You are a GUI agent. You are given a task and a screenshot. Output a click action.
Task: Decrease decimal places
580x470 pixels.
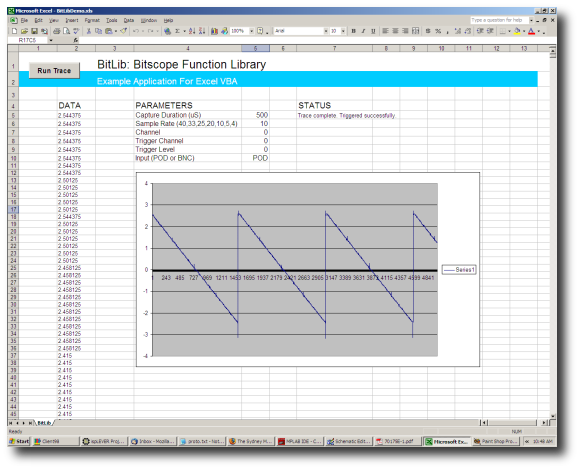tap(468, 31)
